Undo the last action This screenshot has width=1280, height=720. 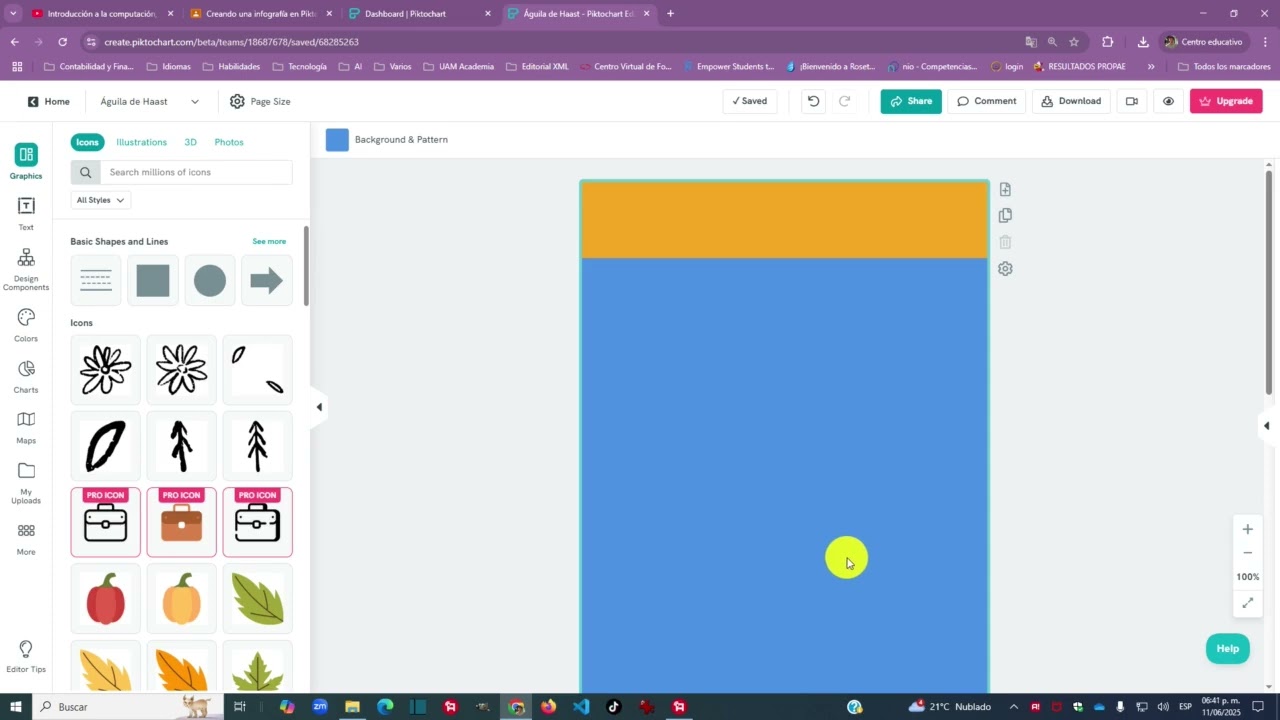[x=813, y=101]
